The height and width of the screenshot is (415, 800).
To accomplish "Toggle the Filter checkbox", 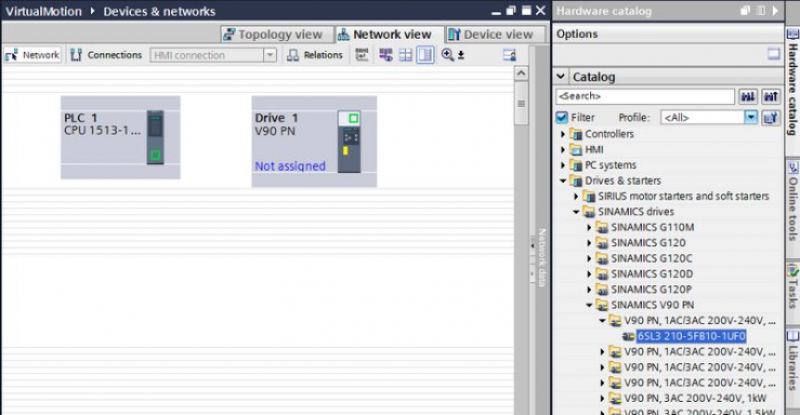I will (x=562, y=117).
